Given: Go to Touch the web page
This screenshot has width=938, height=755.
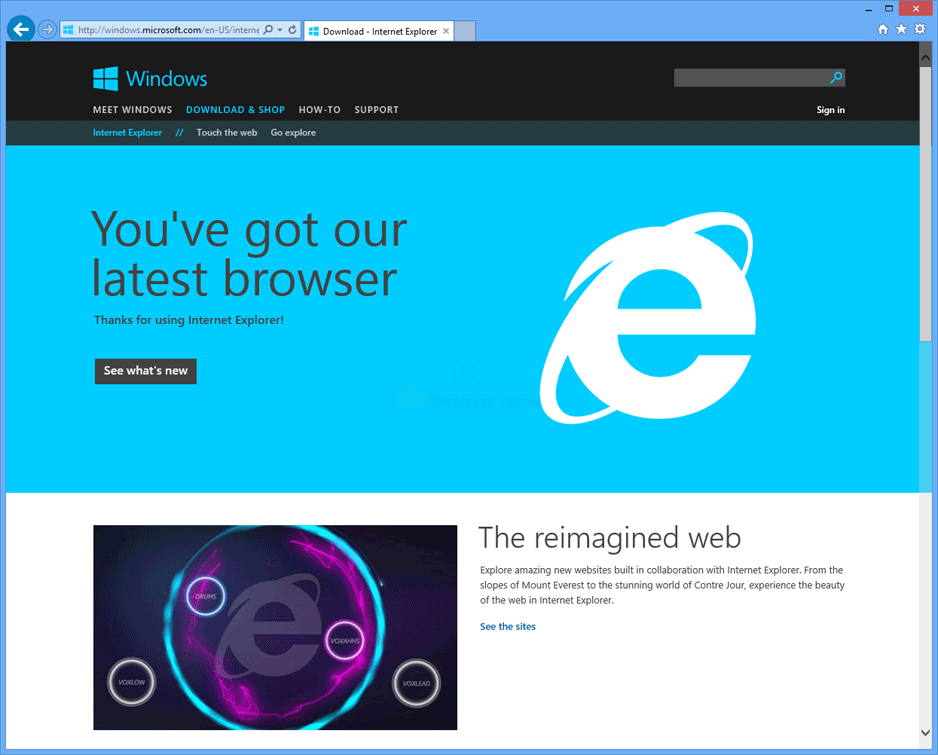Looking at the screenshot, I should (x=227, y=132).
